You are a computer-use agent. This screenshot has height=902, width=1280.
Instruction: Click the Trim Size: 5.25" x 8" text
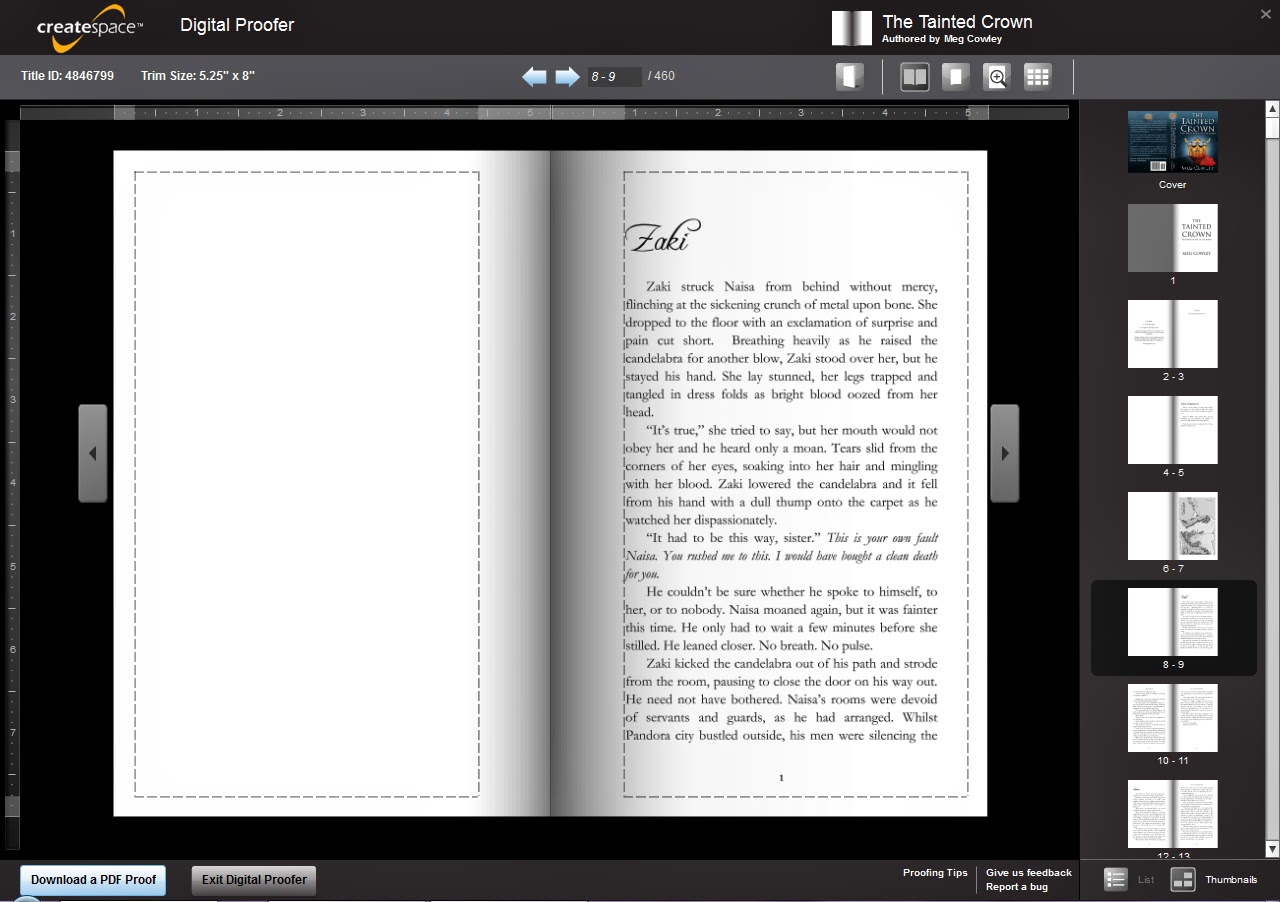pos(198,76)
